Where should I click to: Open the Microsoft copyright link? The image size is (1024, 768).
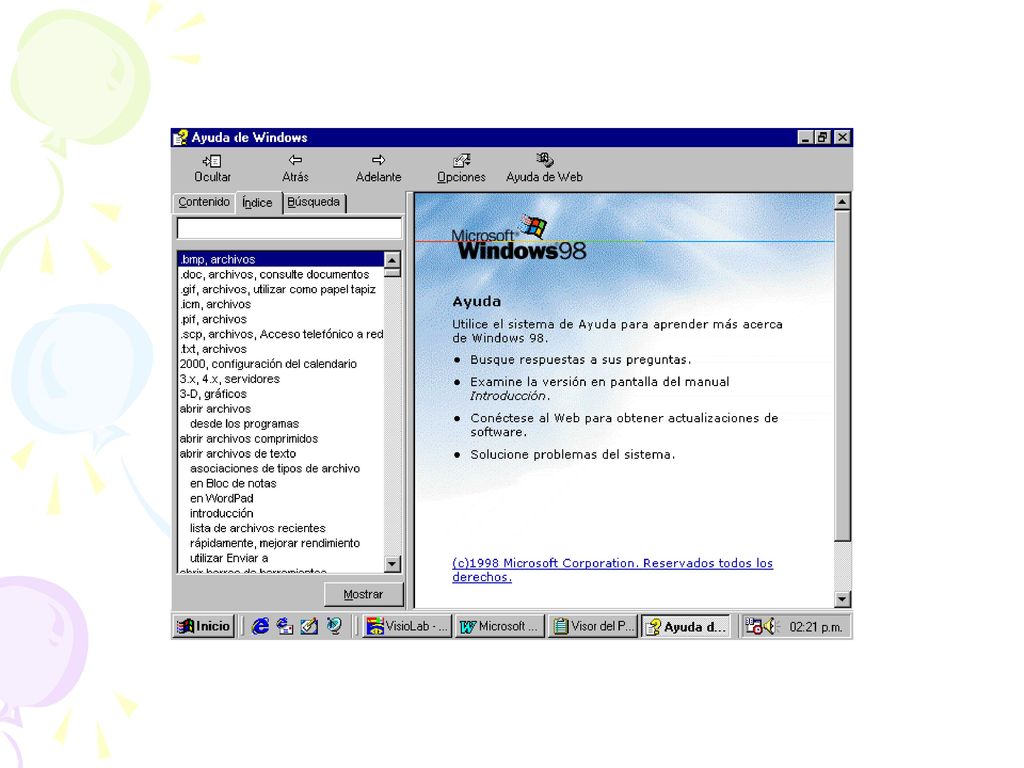[x=612, y=570]
